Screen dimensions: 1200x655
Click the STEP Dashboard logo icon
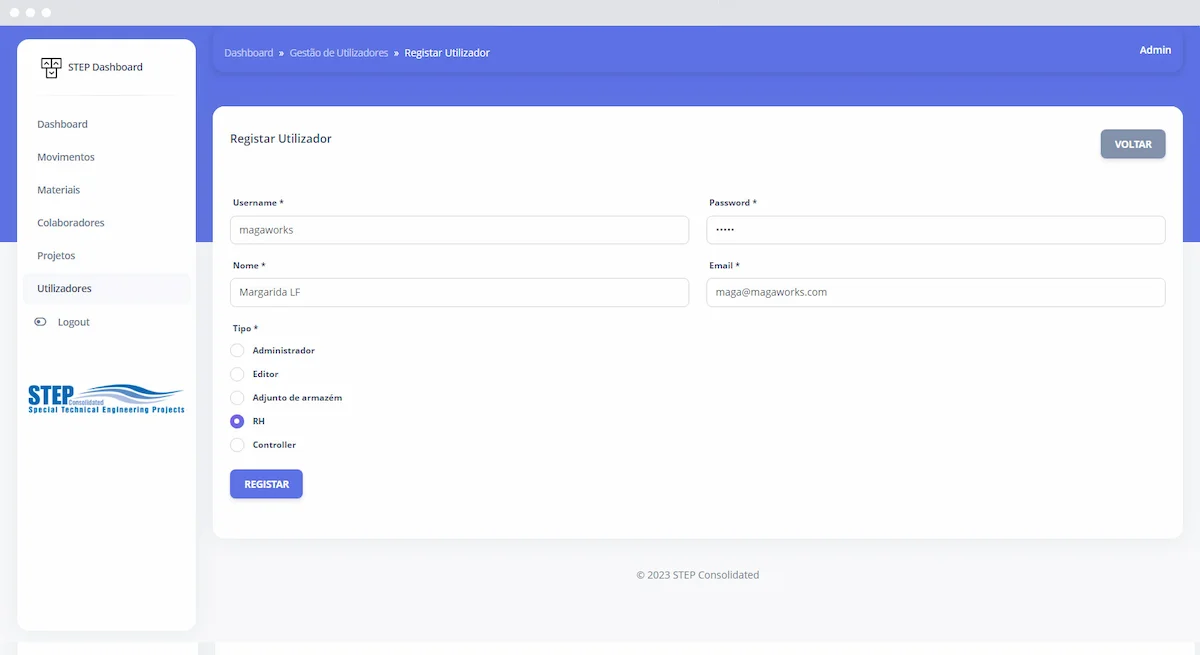(51, 66)
